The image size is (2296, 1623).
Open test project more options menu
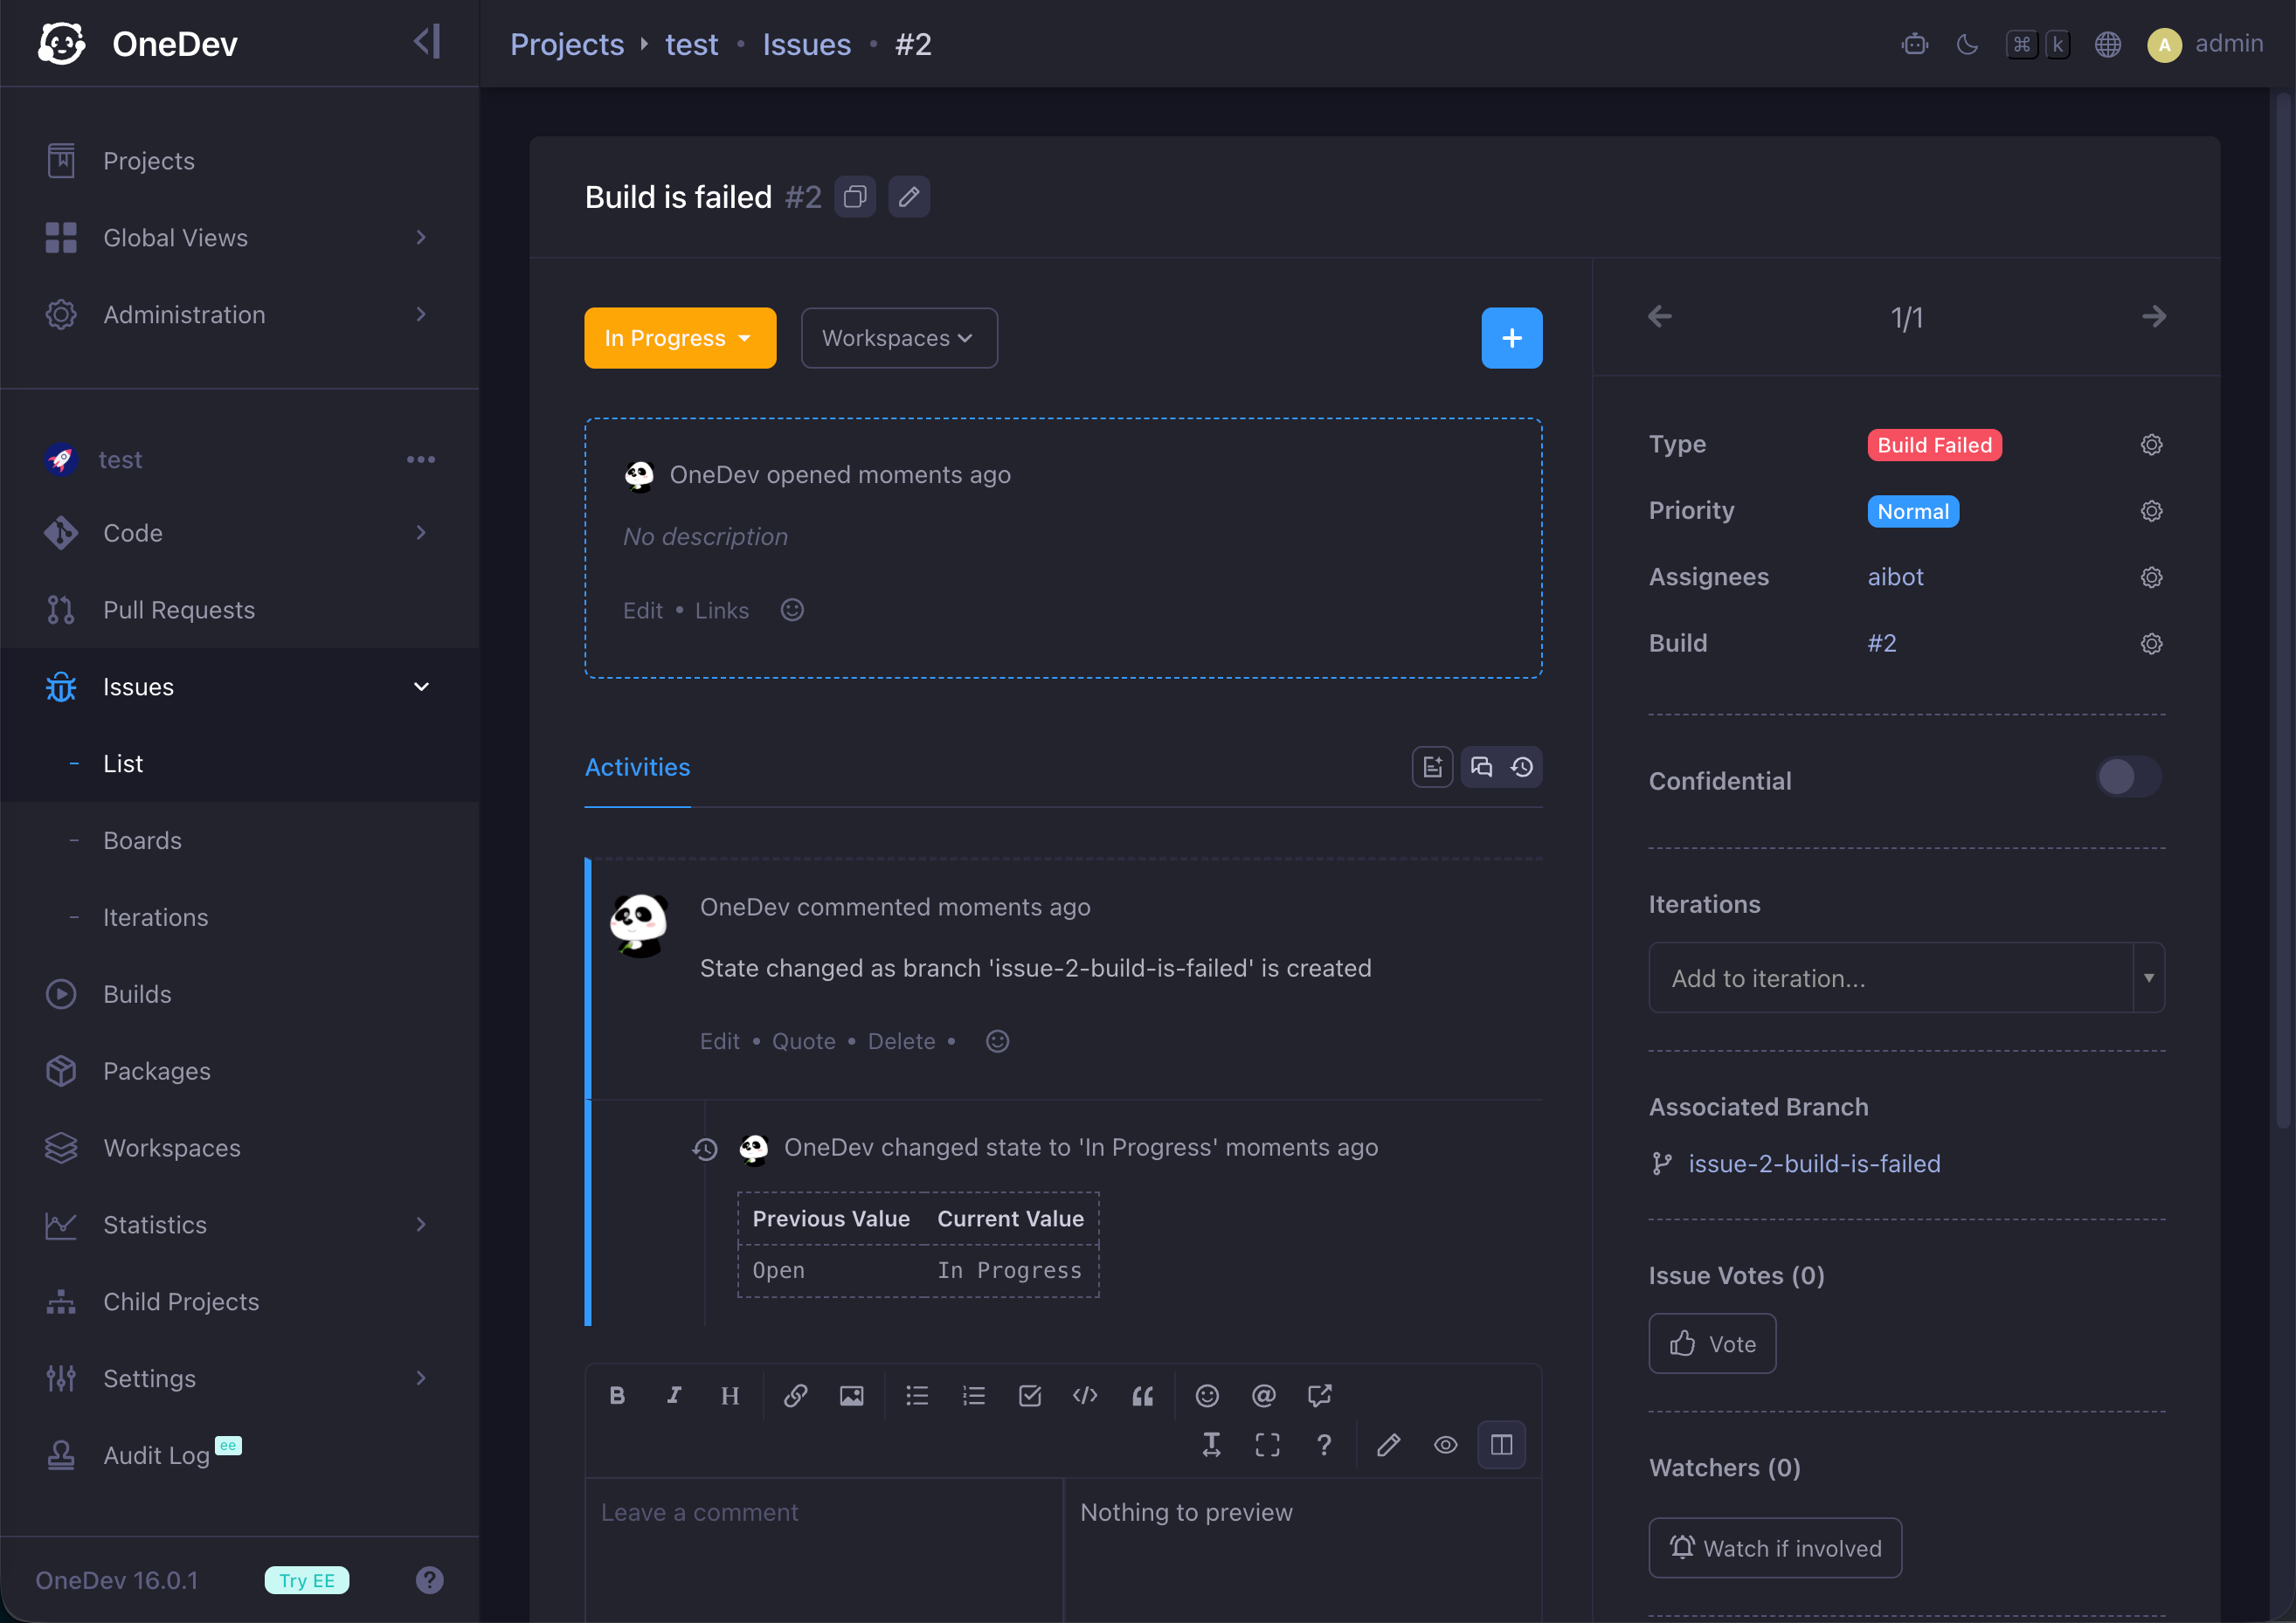(x=421, y=460)
